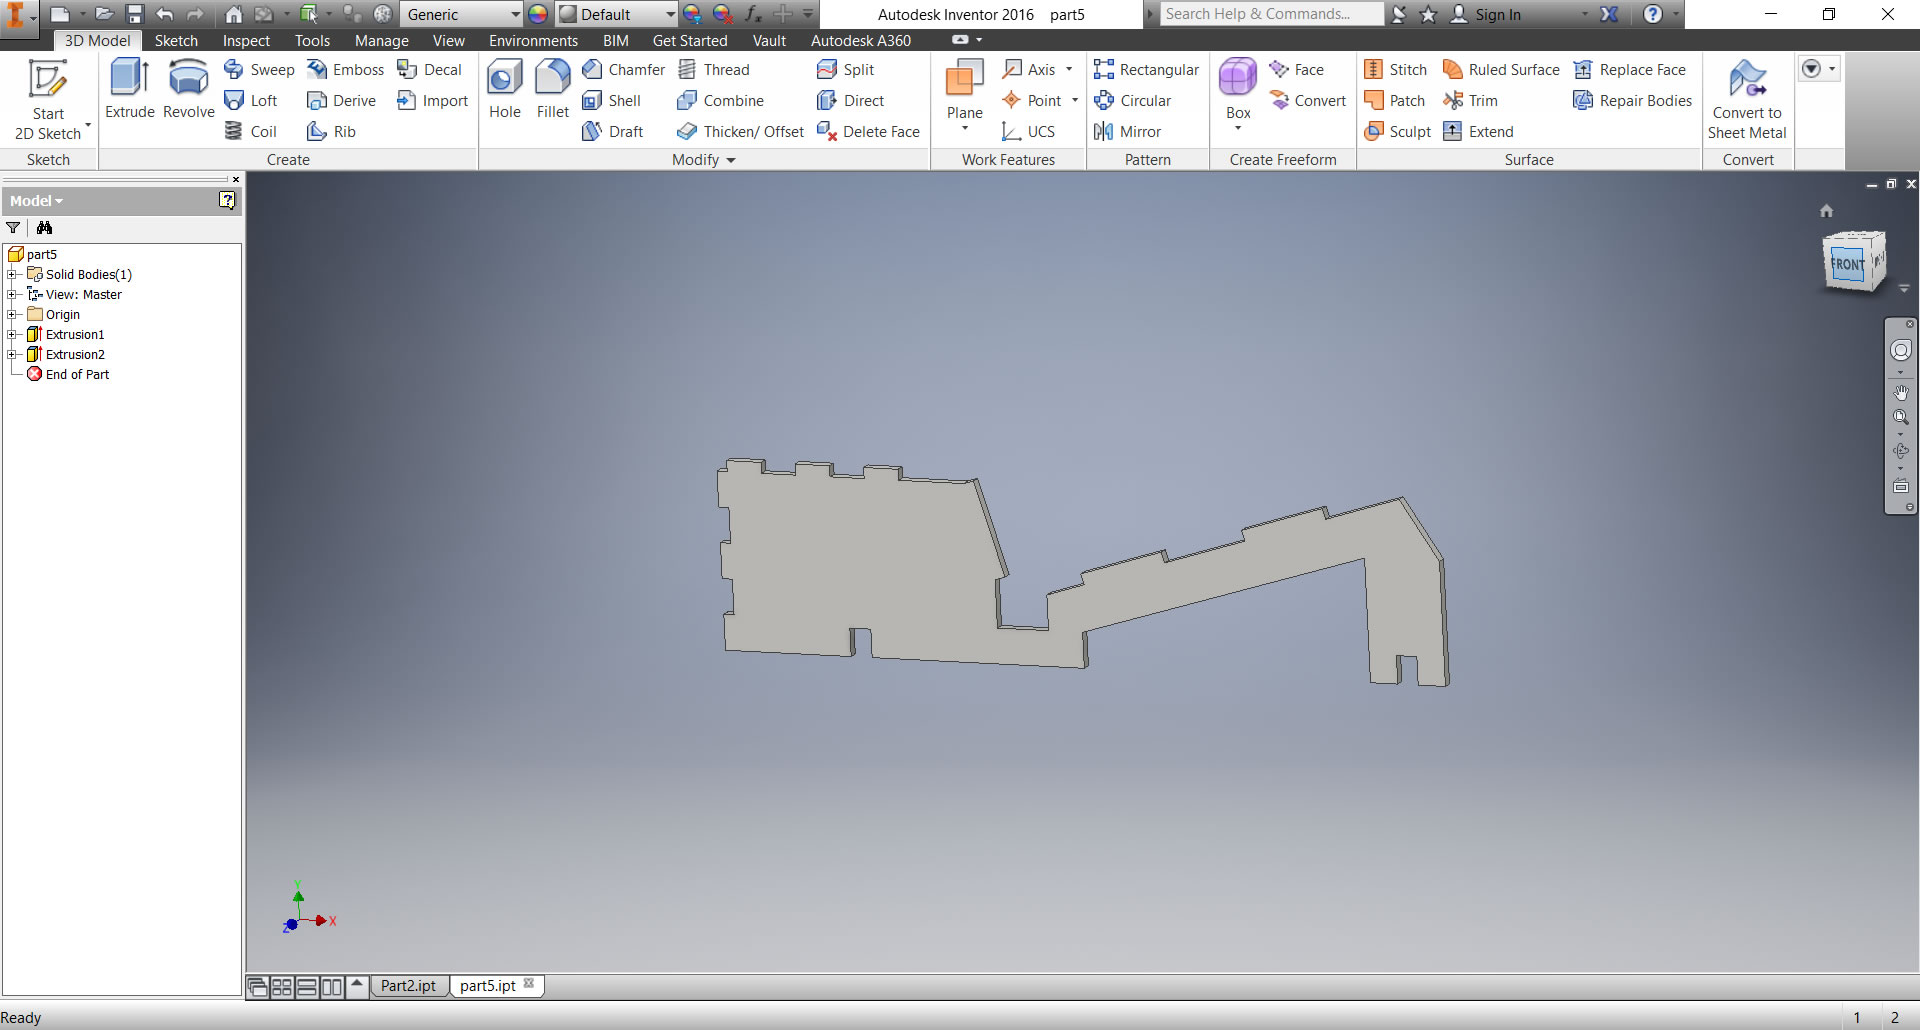1920x1030 pixels.
Task: Choose the Draft tool
Action: coord(612,131)
